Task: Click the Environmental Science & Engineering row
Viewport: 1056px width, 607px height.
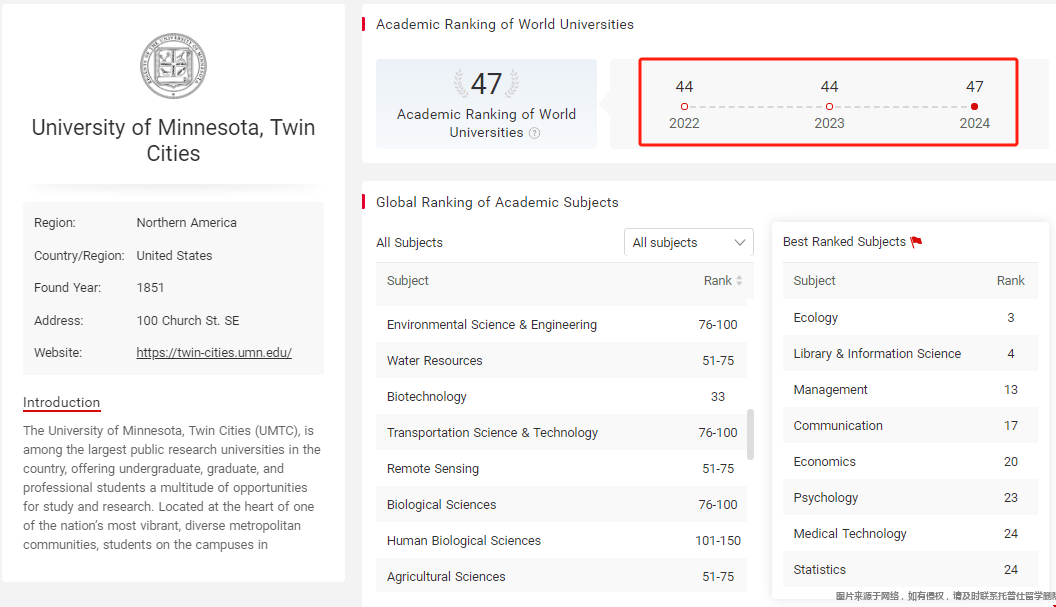Action: [x=561, y=325]
